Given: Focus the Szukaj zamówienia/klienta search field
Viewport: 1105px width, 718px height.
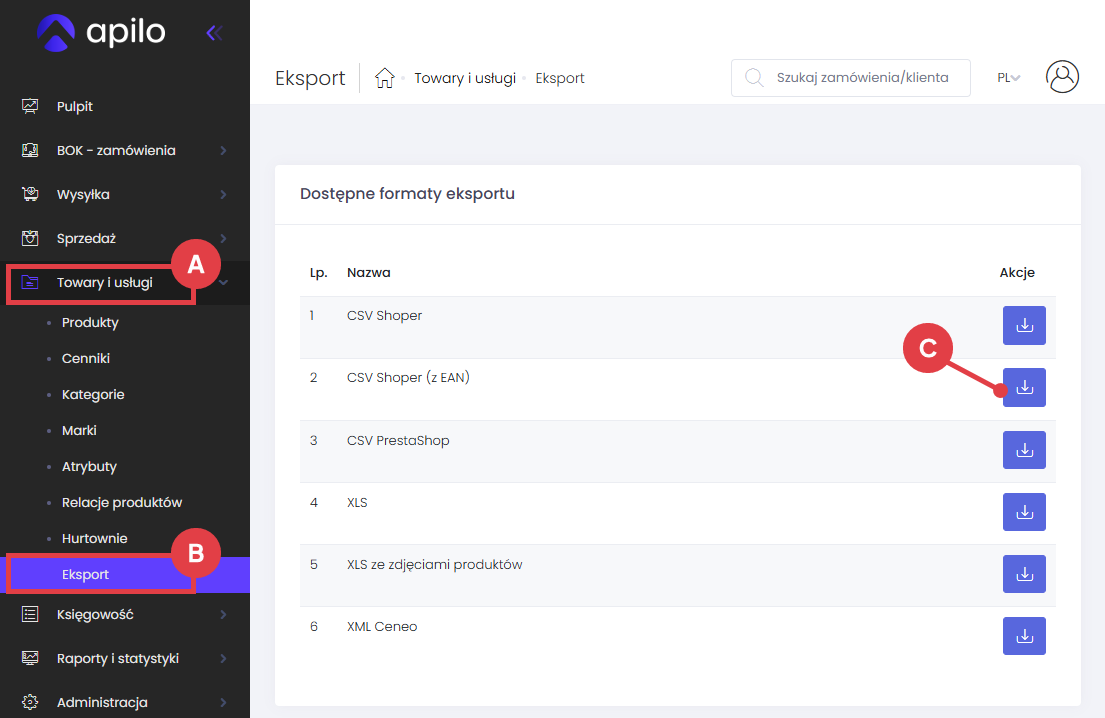Looking at the screenshot, I should click(860, 78).
